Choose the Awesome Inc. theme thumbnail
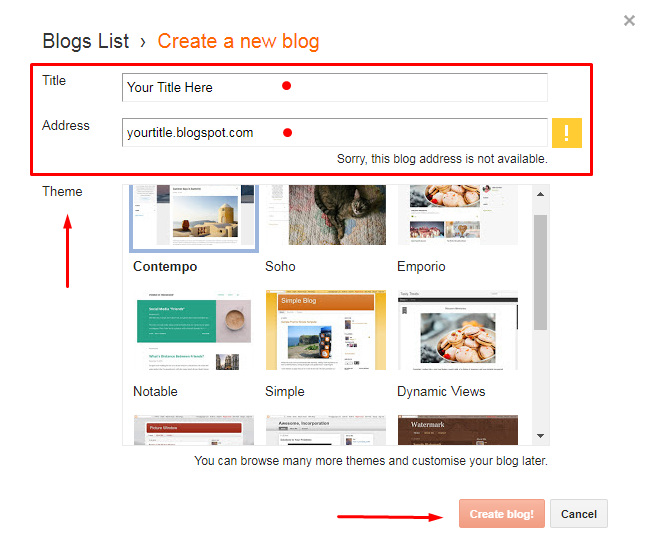 pos(326,430)
